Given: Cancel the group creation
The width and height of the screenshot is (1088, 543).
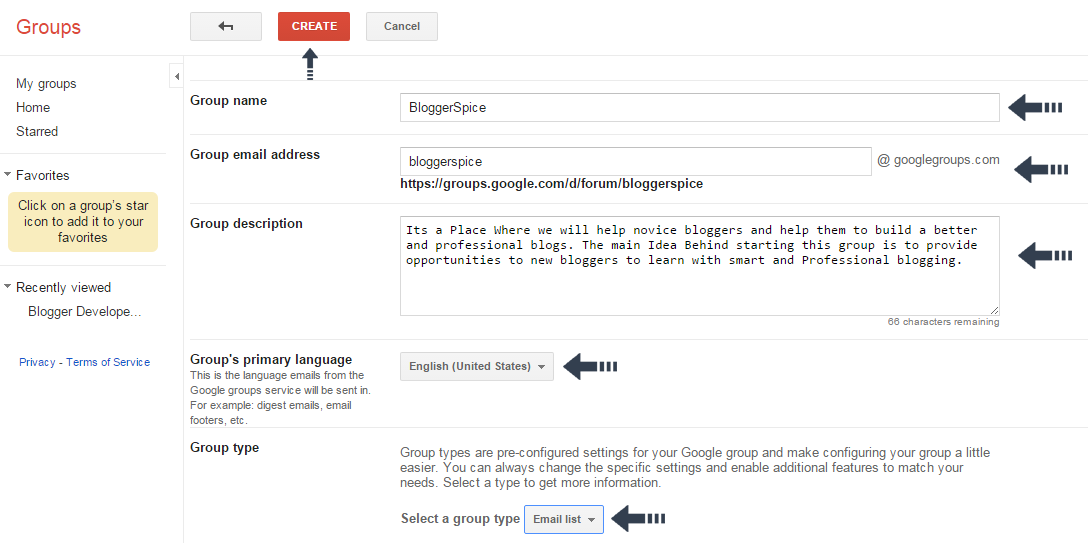Looking at the screenshot, I should (x=402, y=26).
